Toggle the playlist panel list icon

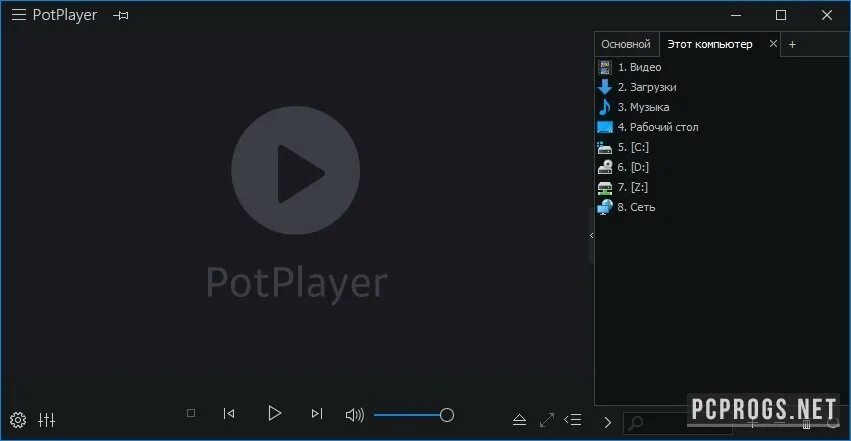[x=573, y=420]
